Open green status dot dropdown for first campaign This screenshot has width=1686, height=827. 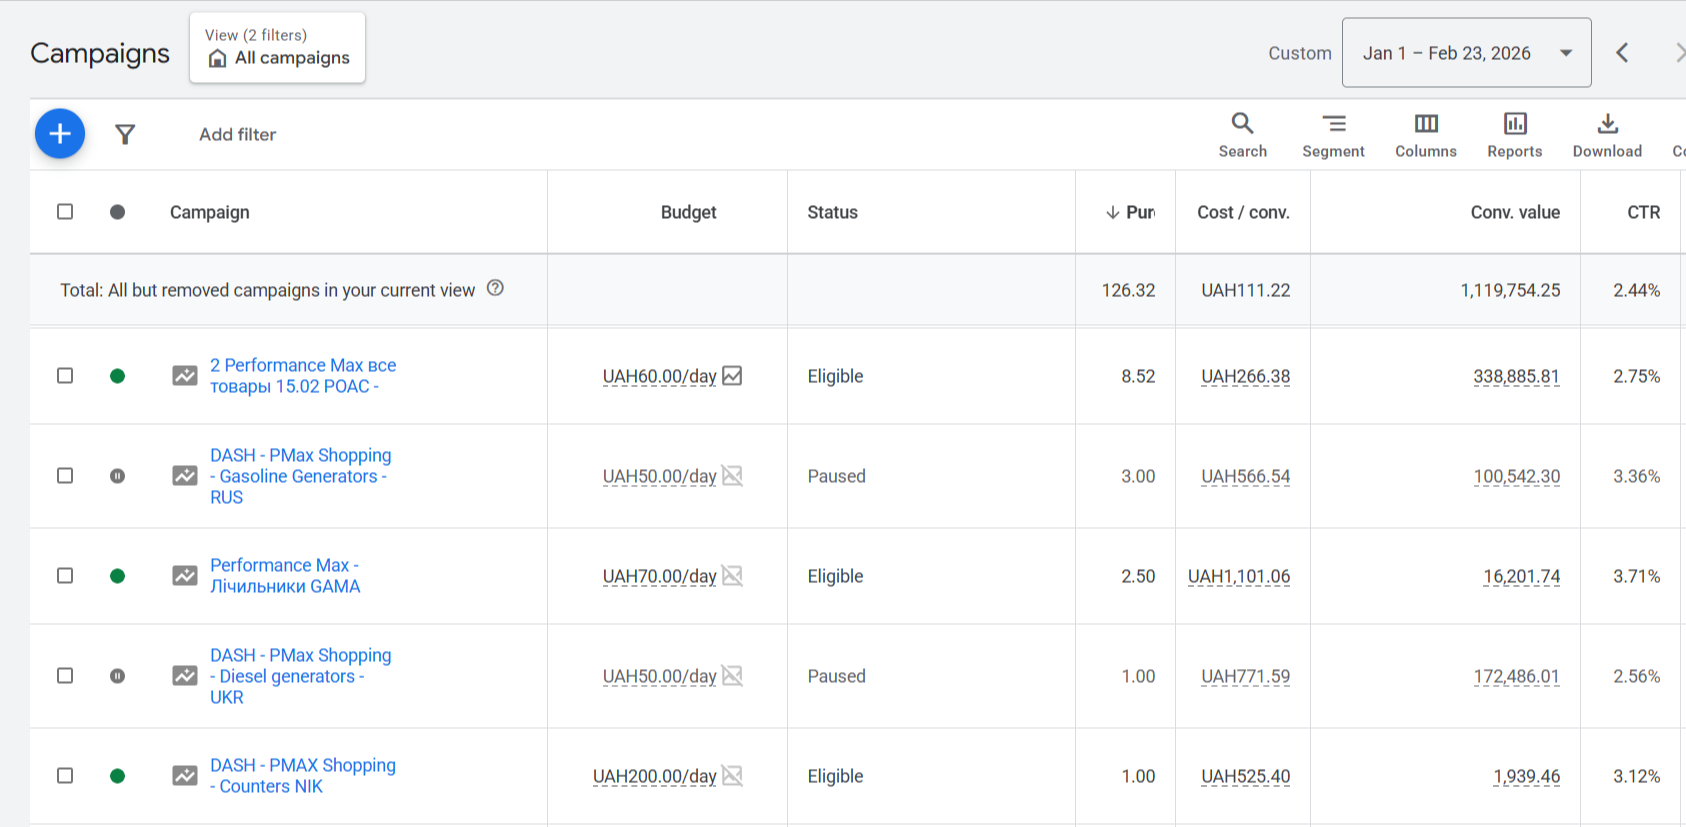[117, 376]
